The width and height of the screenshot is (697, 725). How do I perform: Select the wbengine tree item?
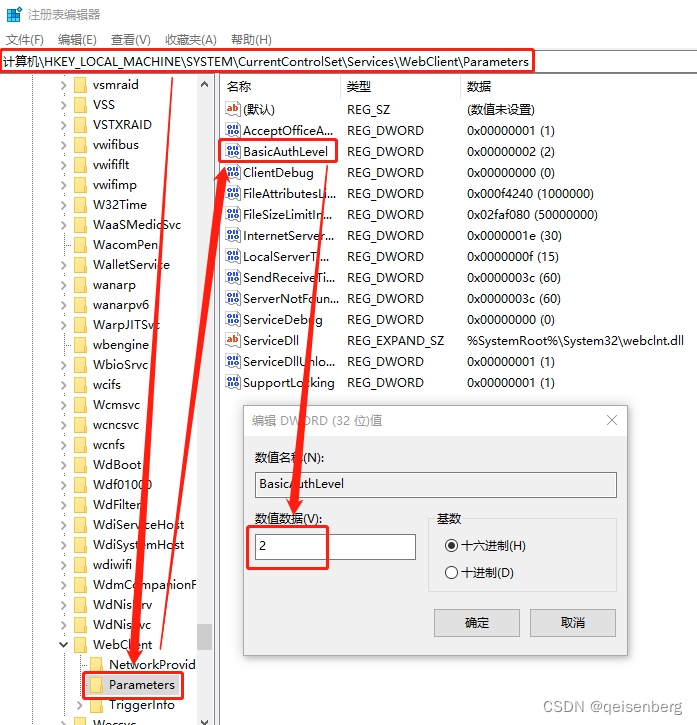coord(121,344)
